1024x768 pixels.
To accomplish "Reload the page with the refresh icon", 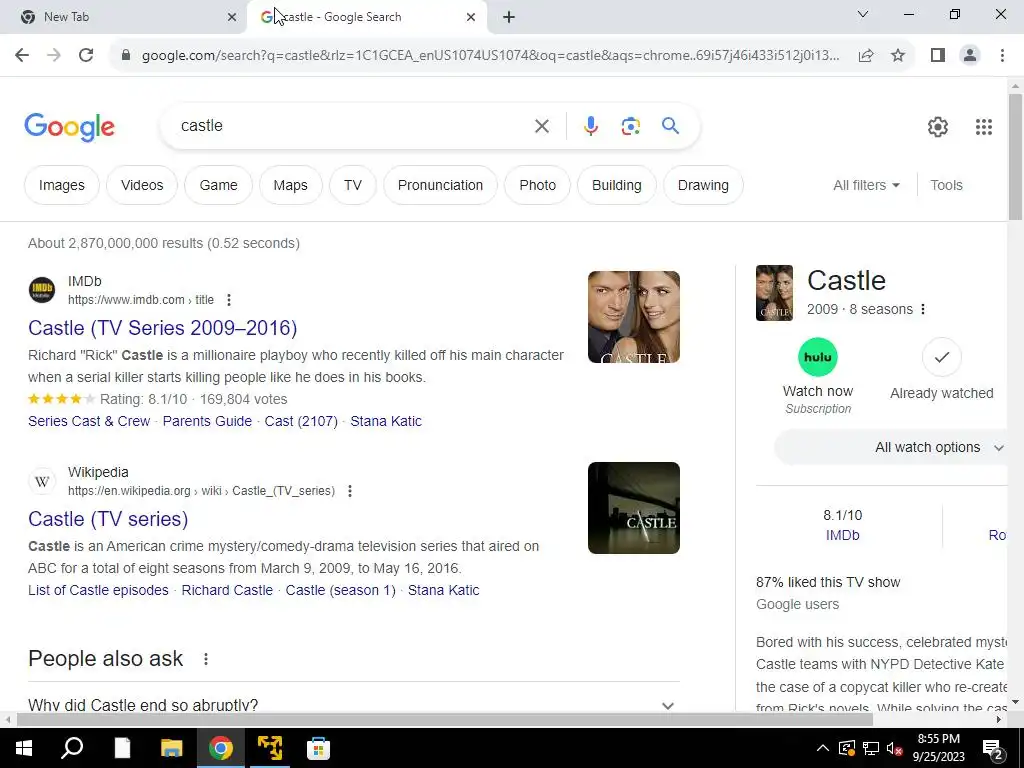I will (x=86, y=56).
